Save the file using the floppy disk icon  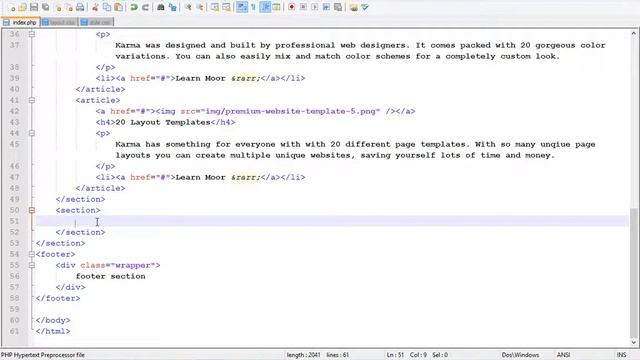[34, 7]
